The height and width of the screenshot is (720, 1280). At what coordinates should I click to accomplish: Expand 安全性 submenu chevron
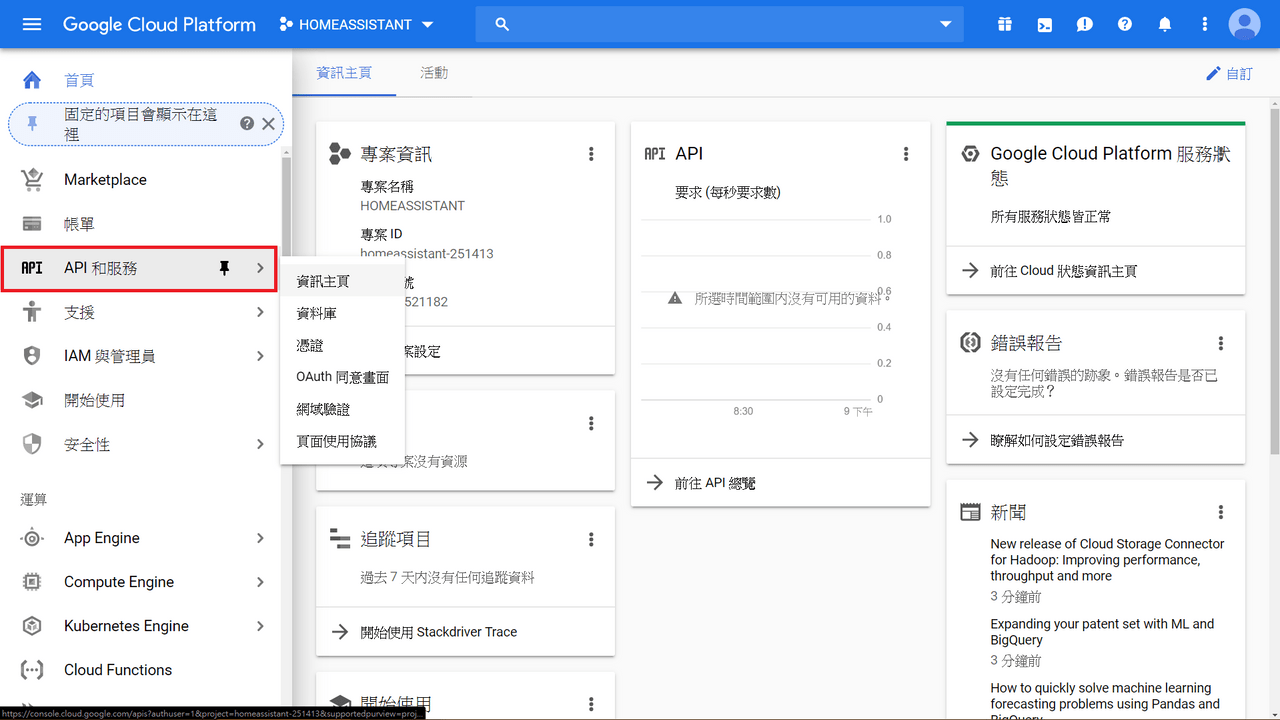point(260,444)
